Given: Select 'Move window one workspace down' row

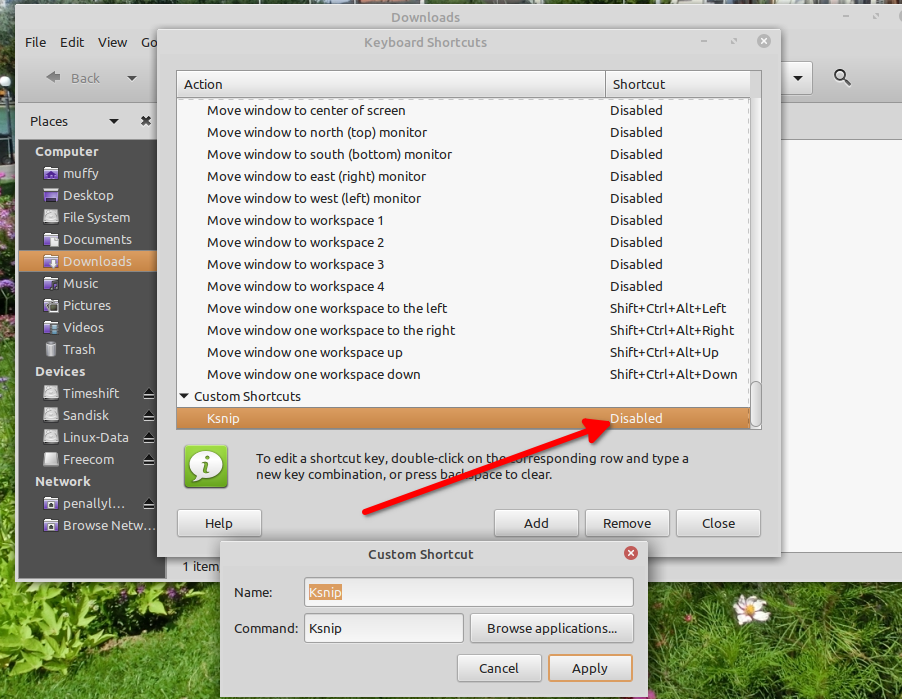Looking at the screenshot, I should point(463,374).
